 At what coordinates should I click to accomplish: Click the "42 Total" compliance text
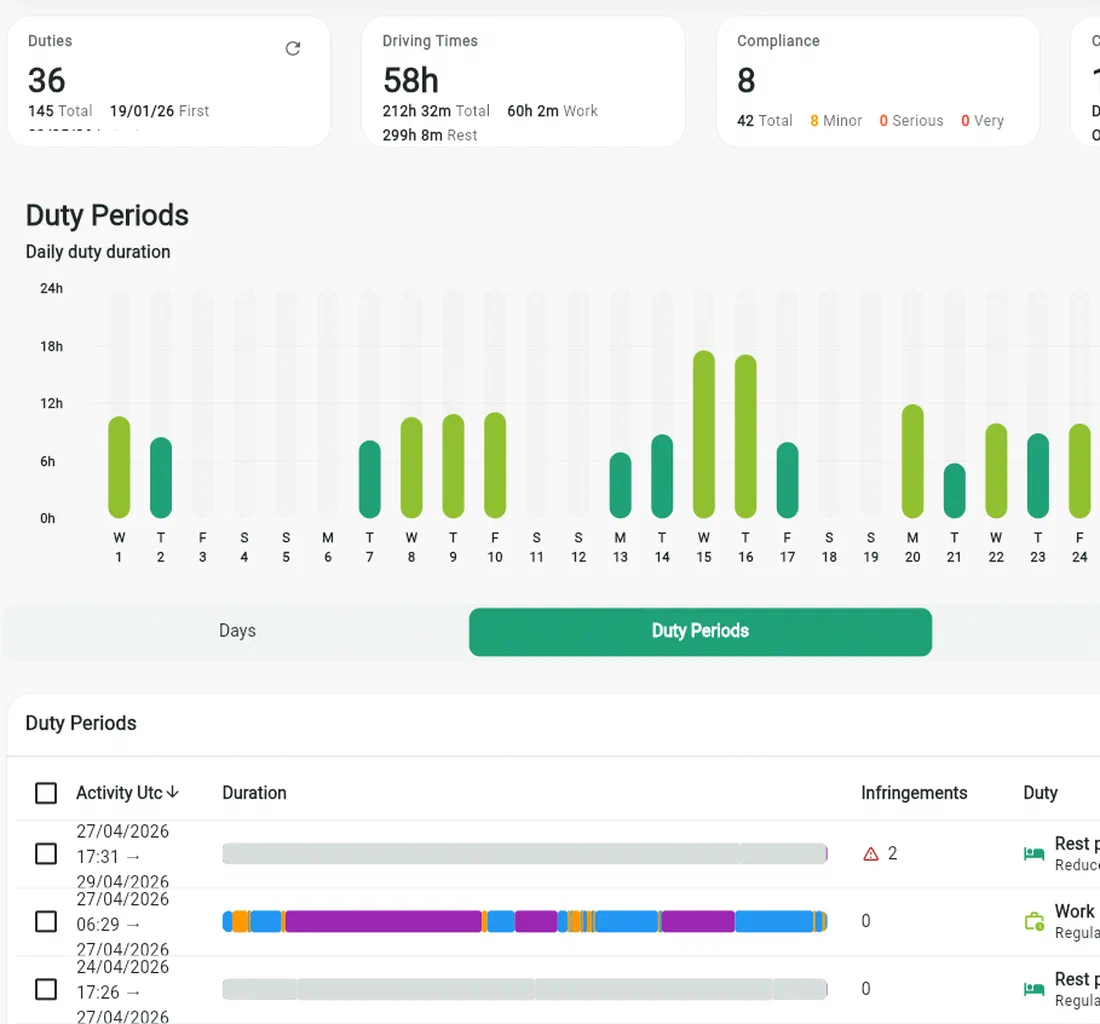tap(764, 121)
